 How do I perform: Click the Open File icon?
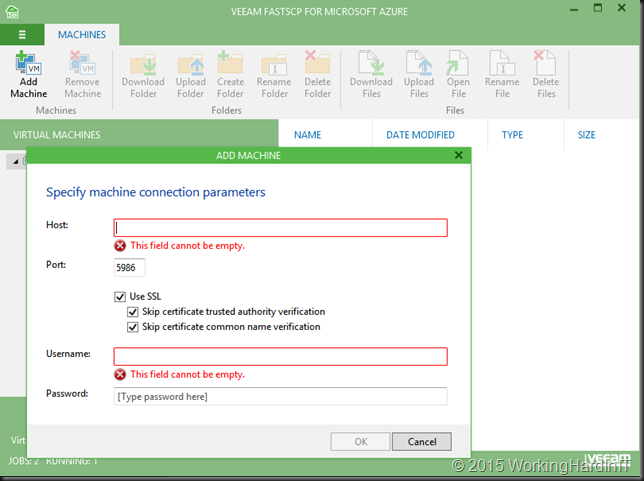point(458,63)
